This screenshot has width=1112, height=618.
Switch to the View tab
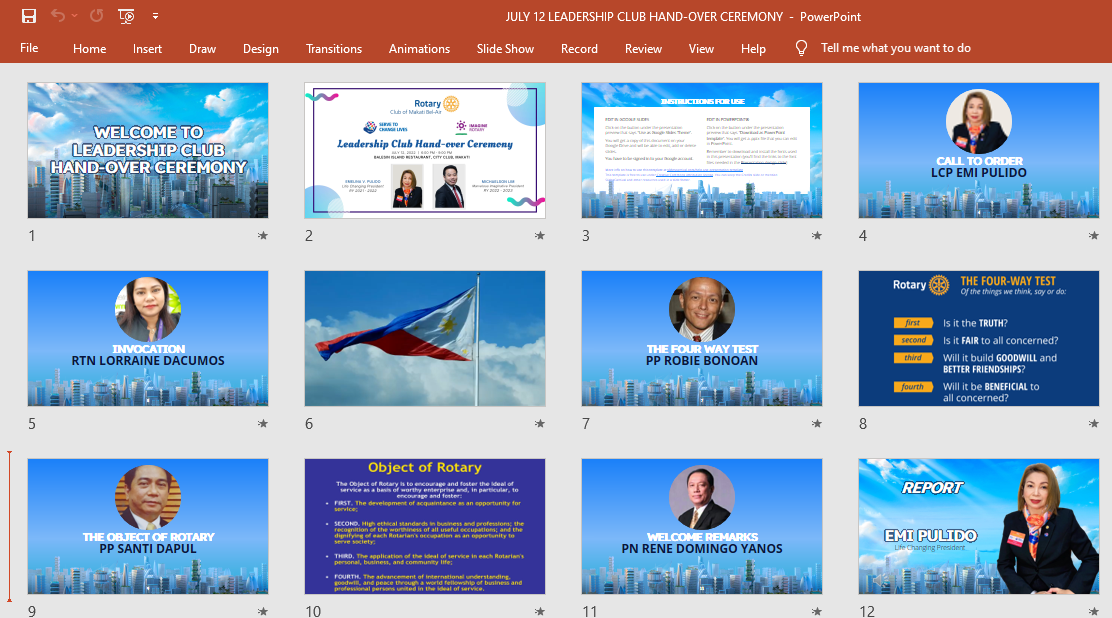click(701, 48)
